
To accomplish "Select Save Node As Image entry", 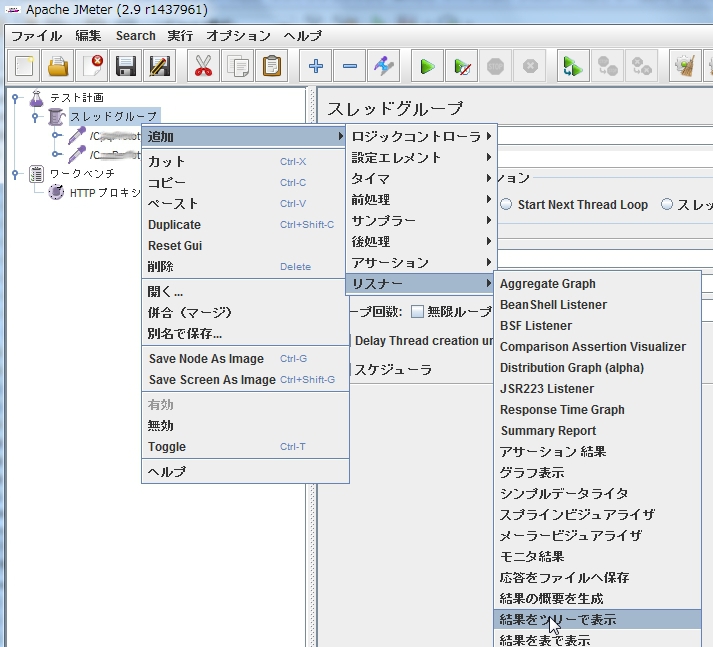I will (x=246, y=358).
